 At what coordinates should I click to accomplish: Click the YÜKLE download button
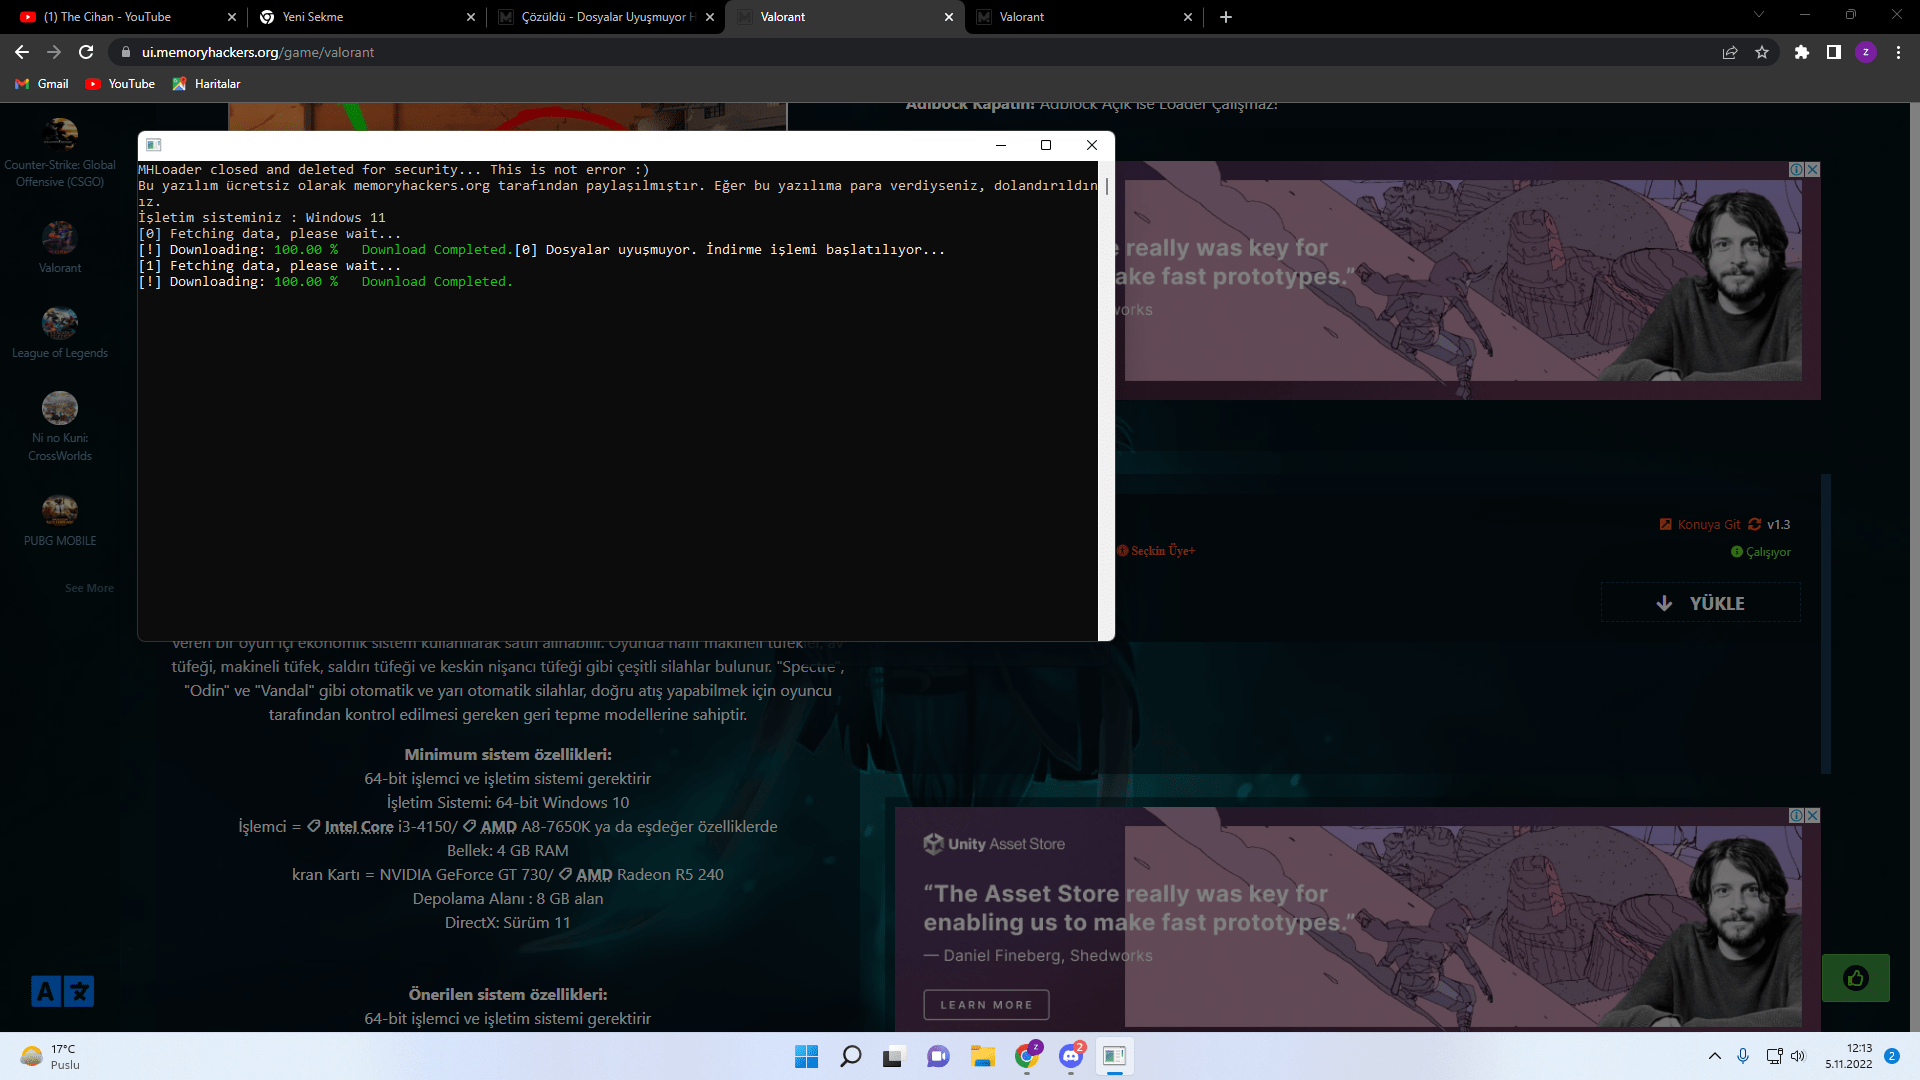tap(1701, 603)
